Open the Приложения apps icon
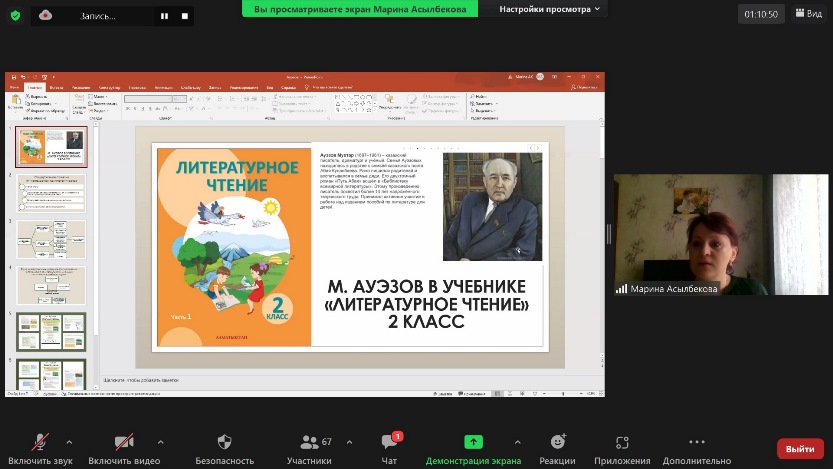The width and height of the screenshot is (833, 469). pyautogui.click(x=622, y=443)
